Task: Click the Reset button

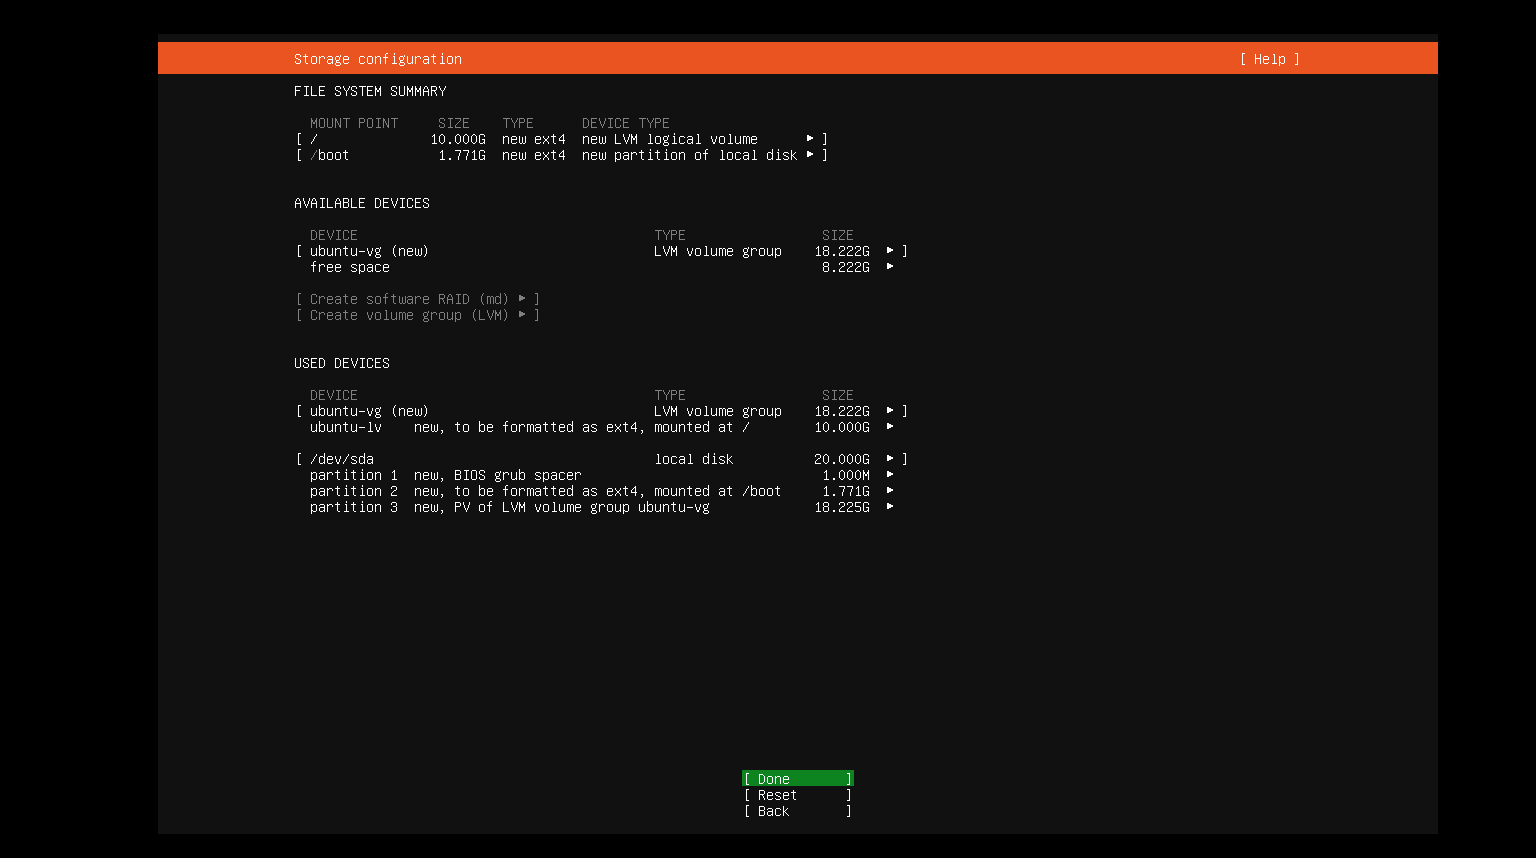Action: point(797,795)
